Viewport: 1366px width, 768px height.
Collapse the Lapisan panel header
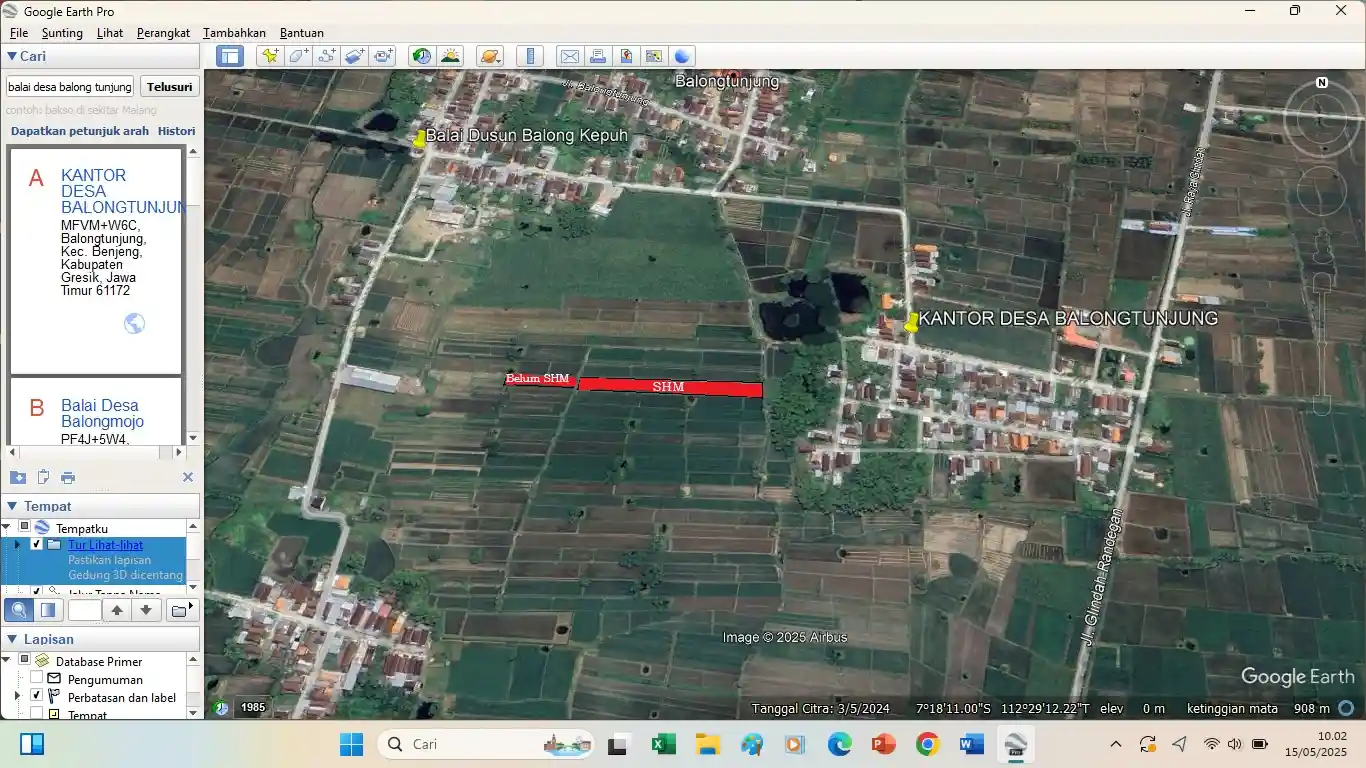pyautogui.click(x=11, y=639)
